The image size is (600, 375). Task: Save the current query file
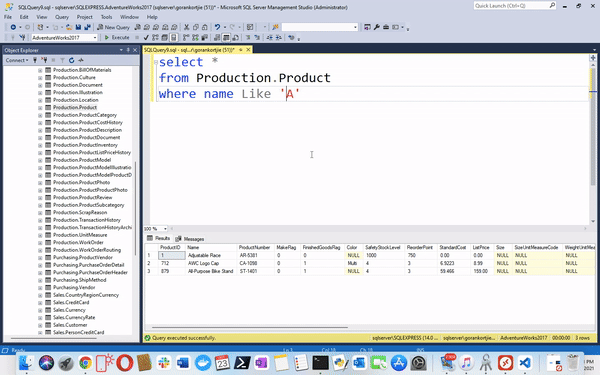pos(78,27)
